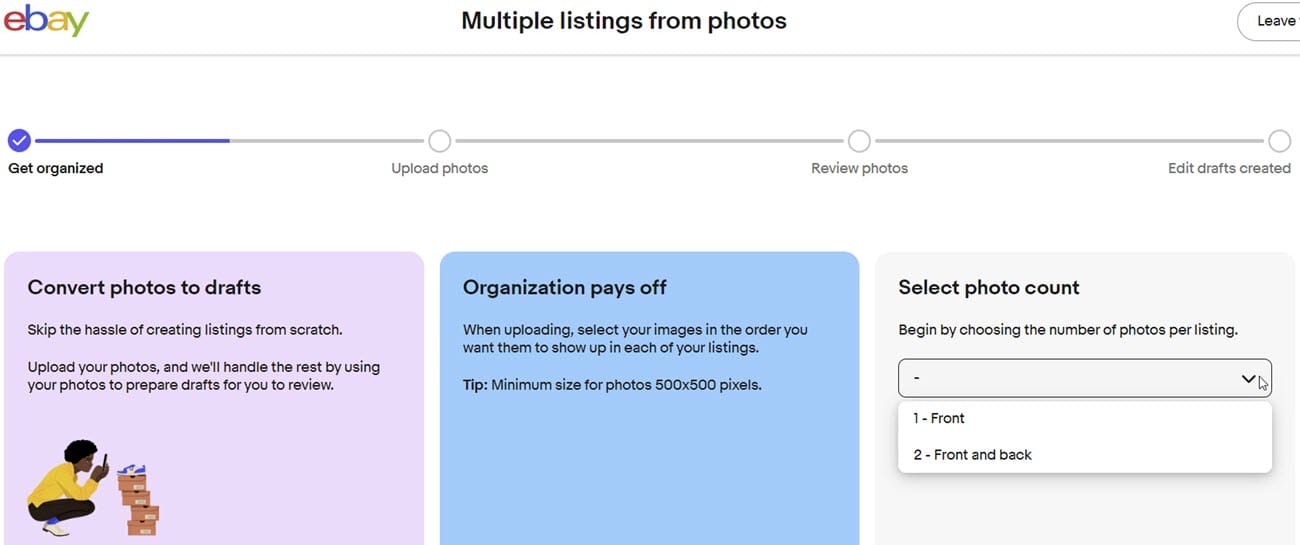Select the Edit drafts created step label
Image resolution: width=1300 pixels, height=545 pixels.
click(1229, 168)
